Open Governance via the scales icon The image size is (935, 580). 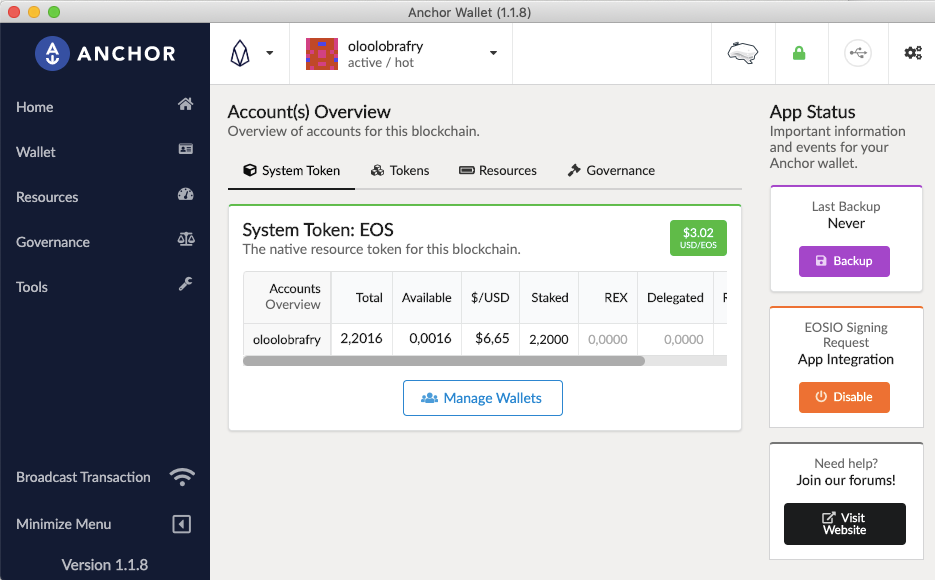click(x=186, y=240)
